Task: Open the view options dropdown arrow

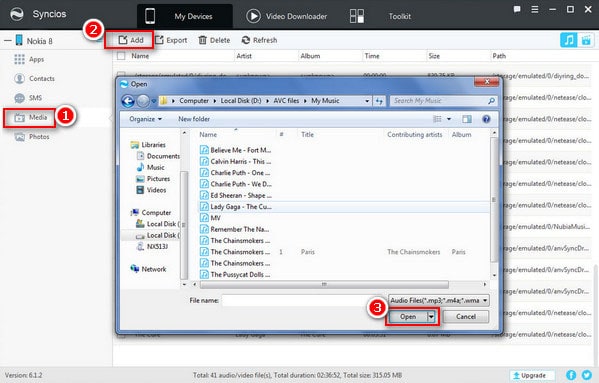Action: [449, 120]
